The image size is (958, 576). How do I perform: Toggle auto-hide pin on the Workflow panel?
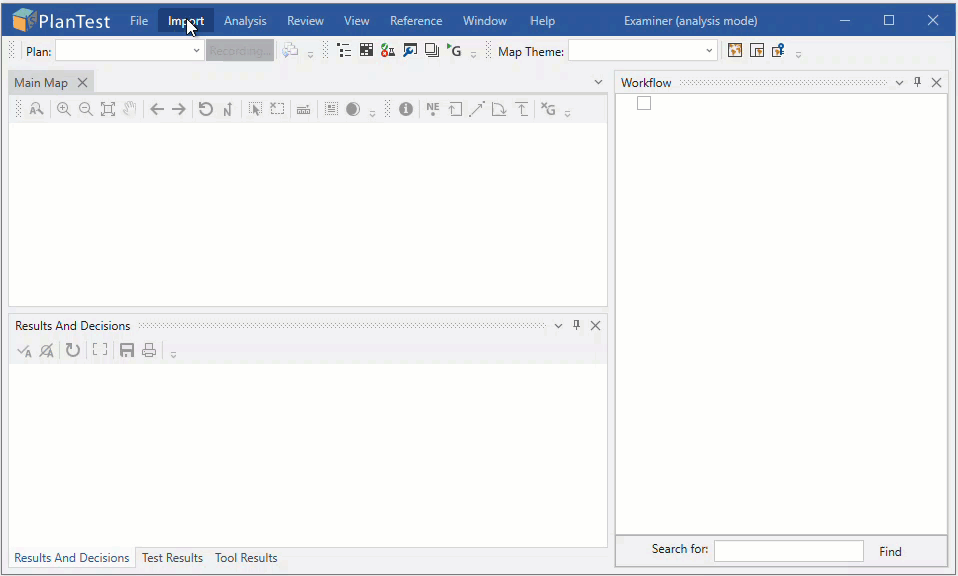pos(917,82)
